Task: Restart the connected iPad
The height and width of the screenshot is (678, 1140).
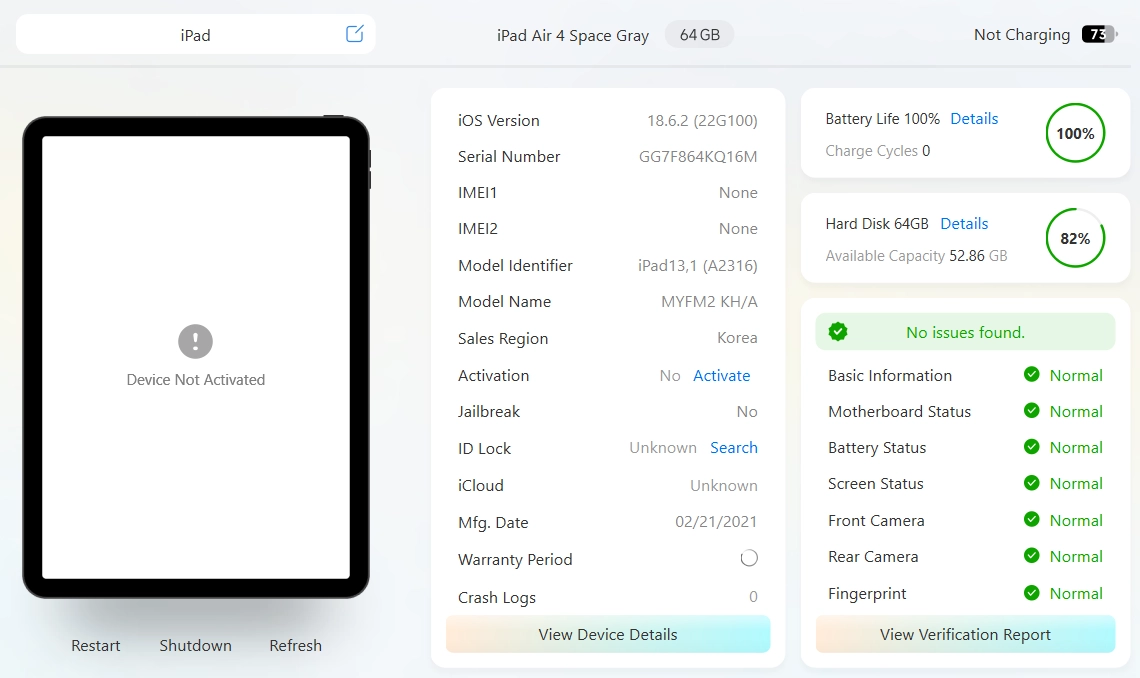Action: pos(95,645)
